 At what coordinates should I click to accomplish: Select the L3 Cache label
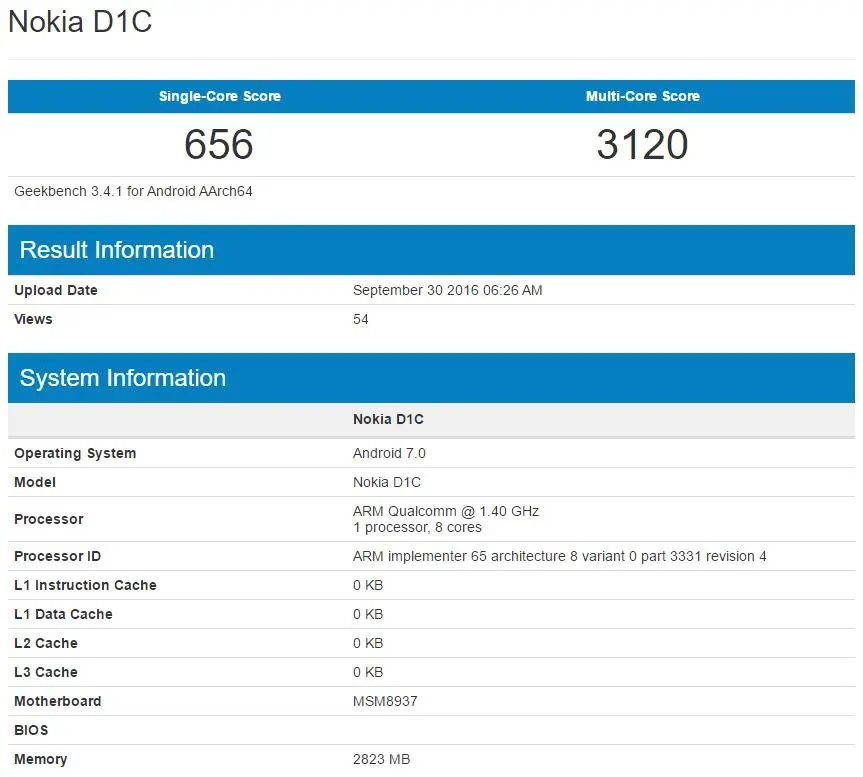pyautogui.click(x=46, y=672)
